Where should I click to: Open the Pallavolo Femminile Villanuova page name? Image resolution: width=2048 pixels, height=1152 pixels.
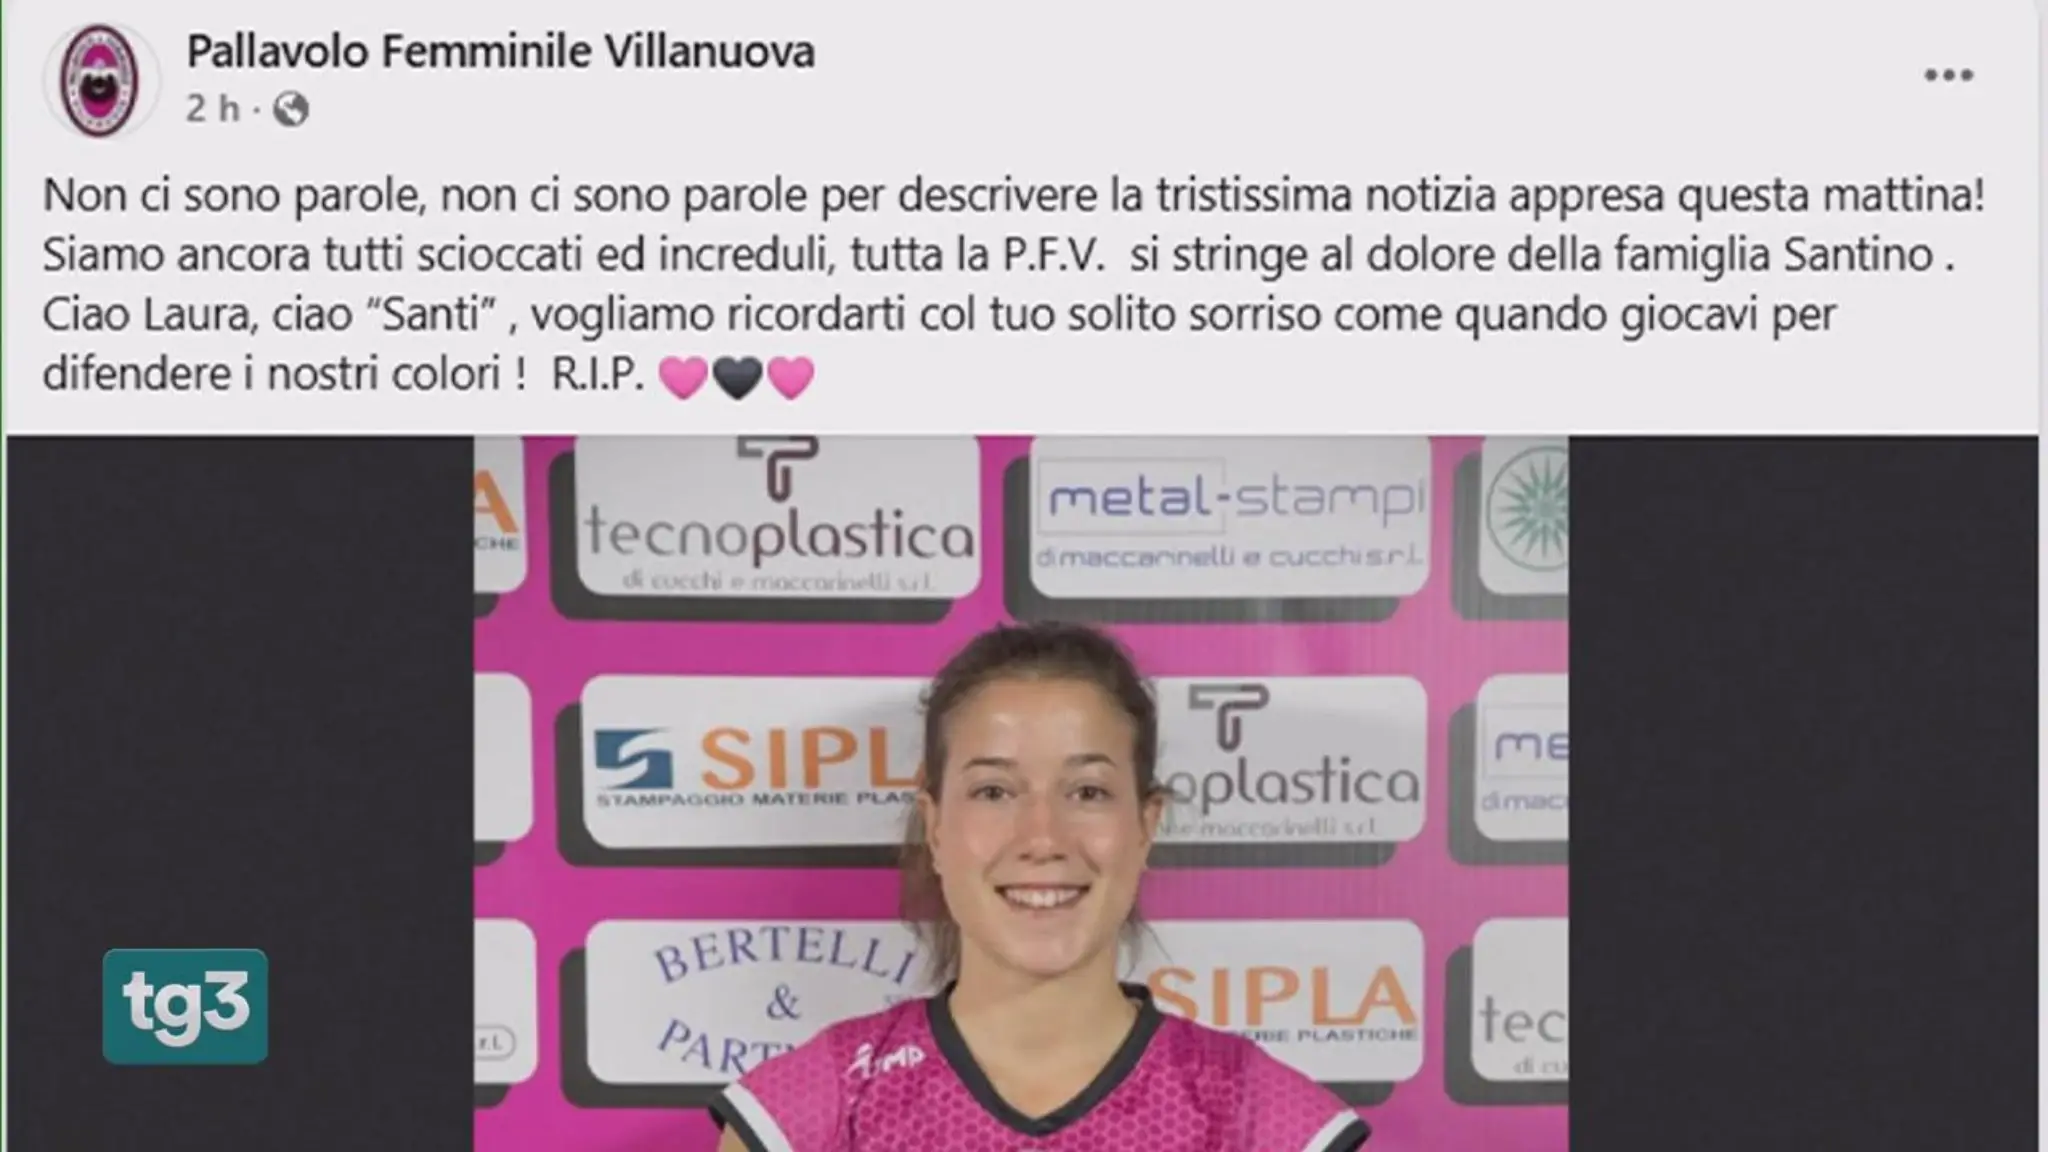[x=501, y=52]
